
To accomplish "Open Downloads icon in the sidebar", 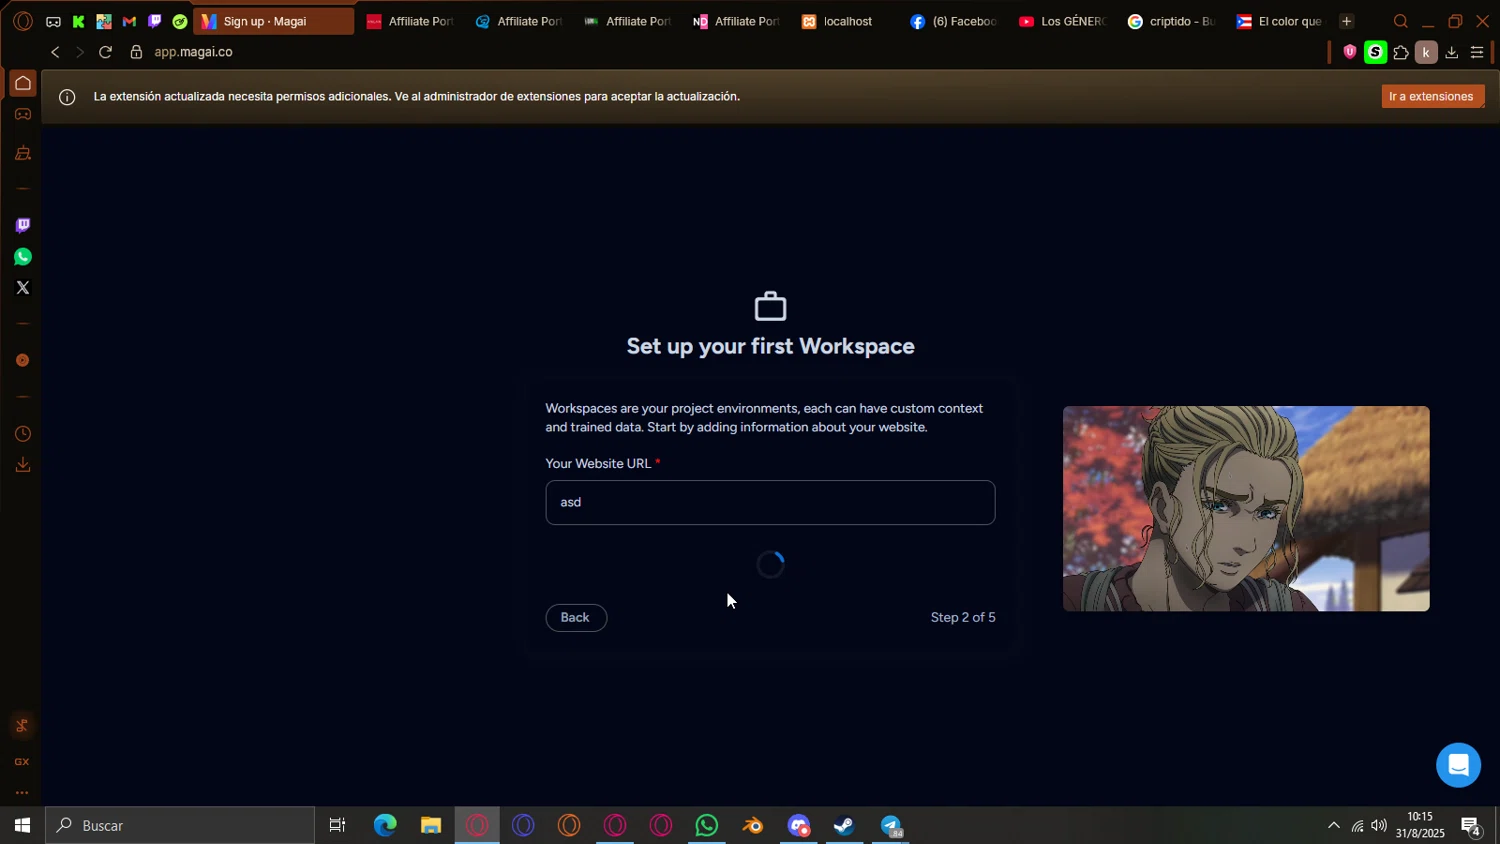I will 22,465.
